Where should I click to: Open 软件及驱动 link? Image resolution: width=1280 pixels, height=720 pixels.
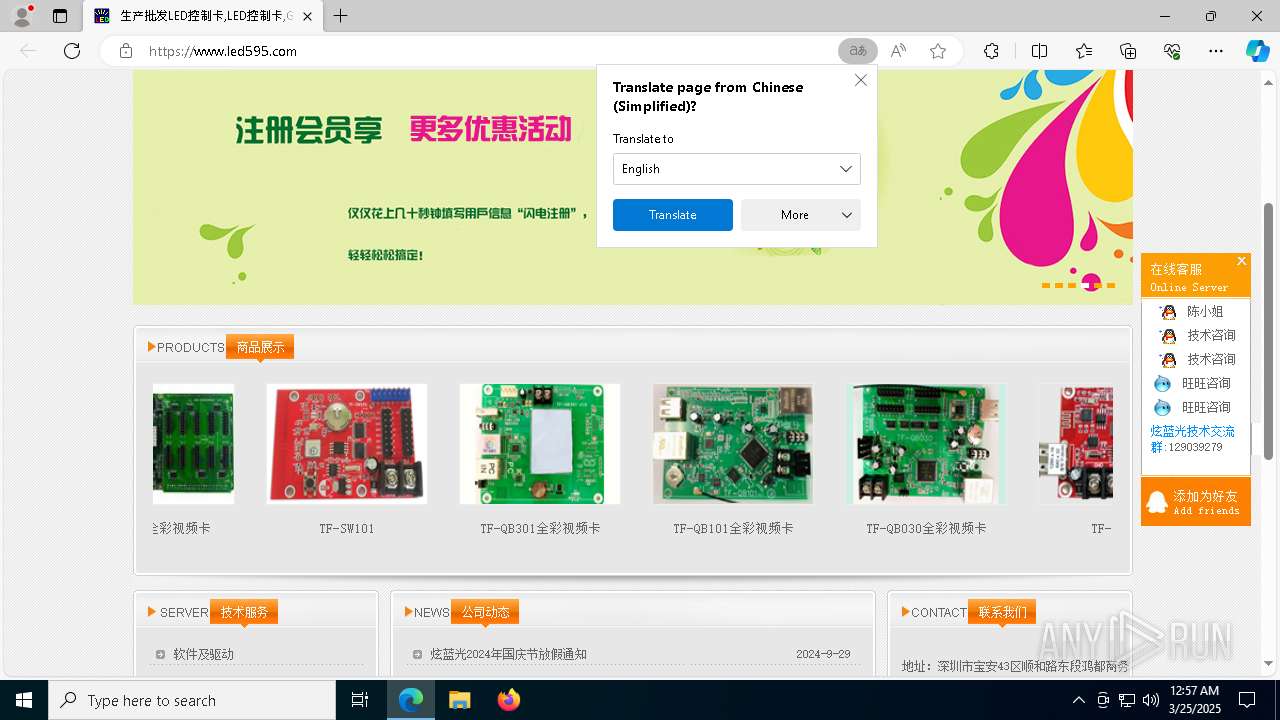[203, 654]
